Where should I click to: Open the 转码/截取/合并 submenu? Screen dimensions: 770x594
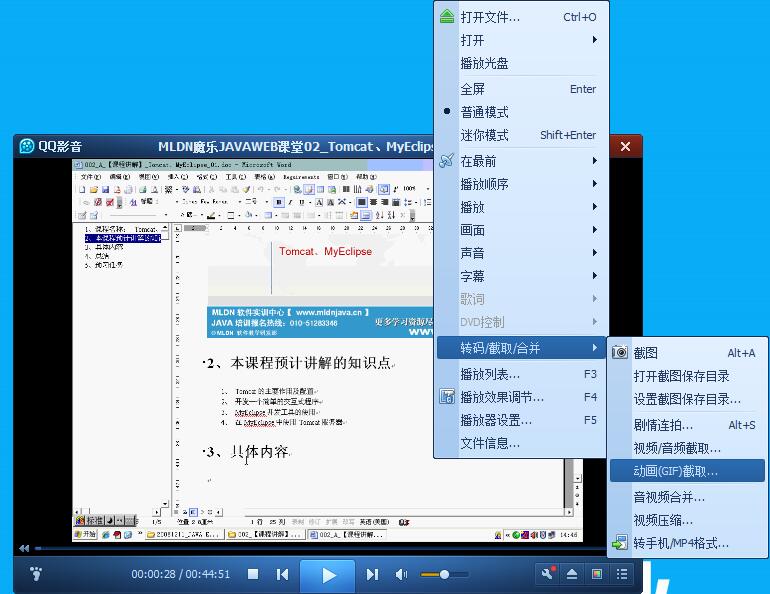pos(522,348)
